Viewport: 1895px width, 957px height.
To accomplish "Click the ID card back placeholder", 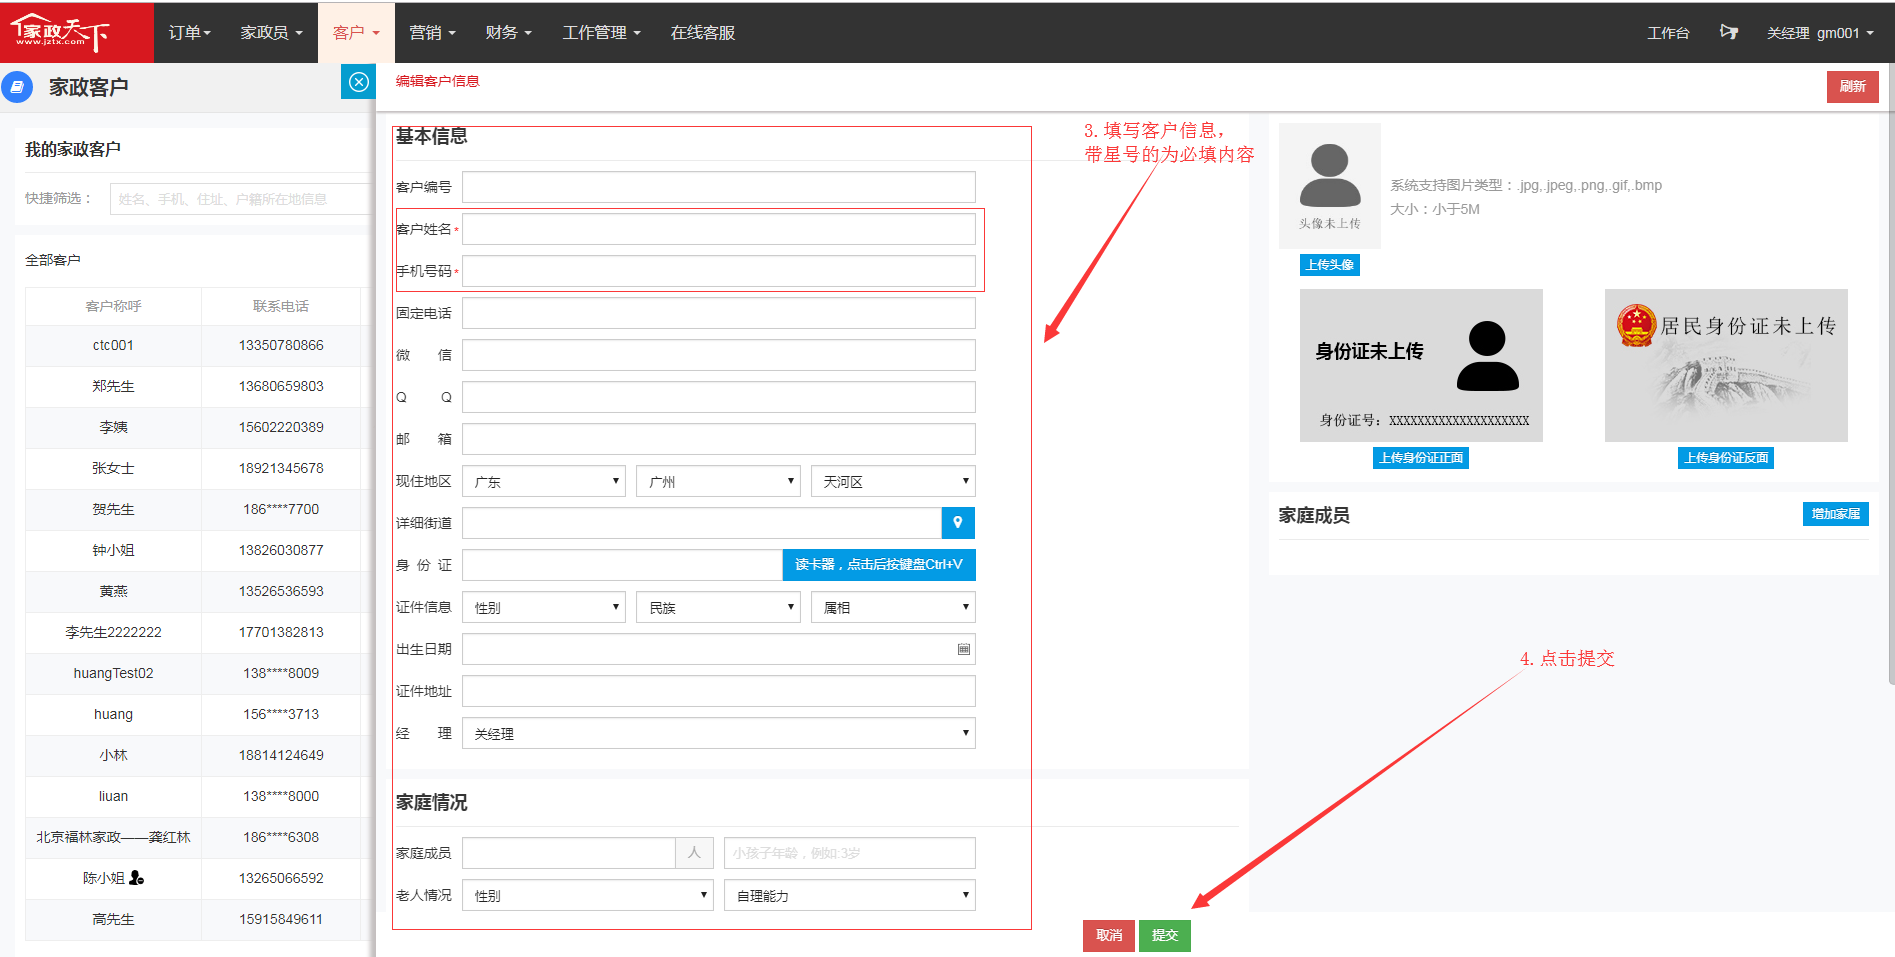I will tap(1726, 365).
